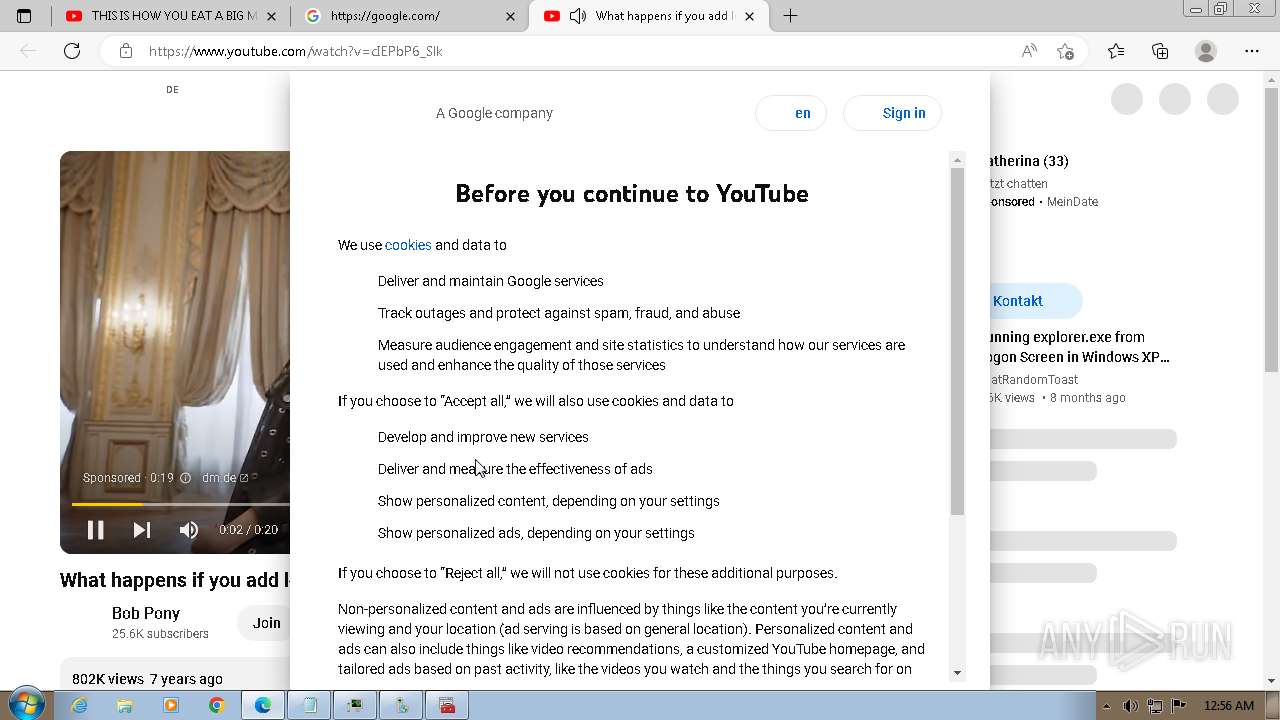Open Edge Settings and more menu

coord(1252,51)
